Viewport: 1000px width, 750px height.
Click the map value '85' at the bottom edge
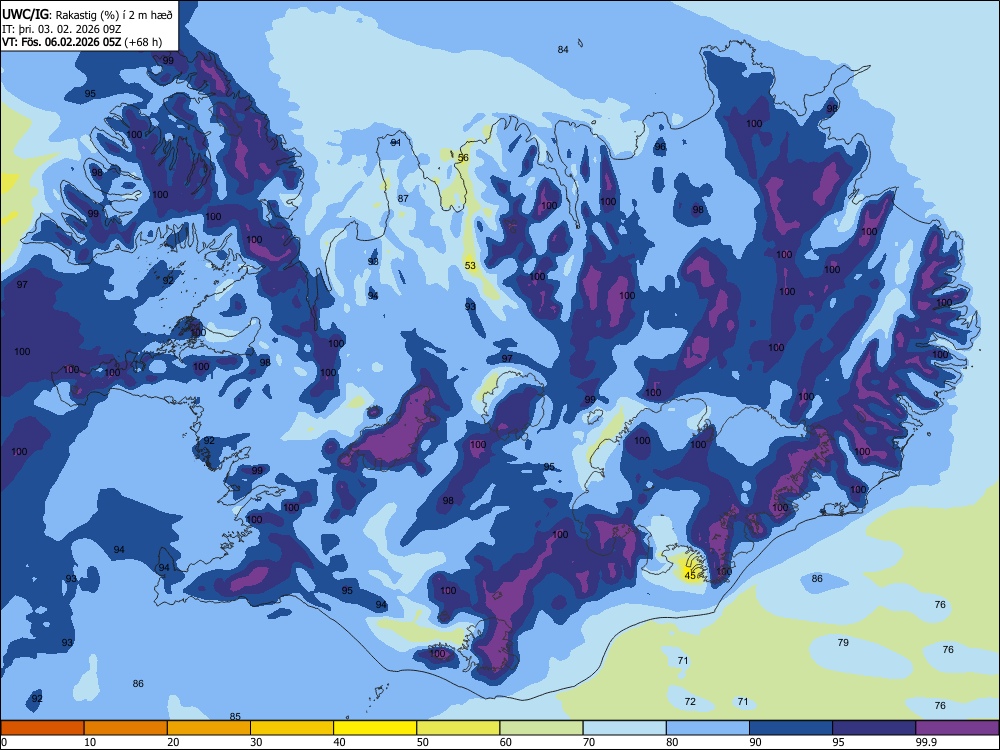(235, 716)
